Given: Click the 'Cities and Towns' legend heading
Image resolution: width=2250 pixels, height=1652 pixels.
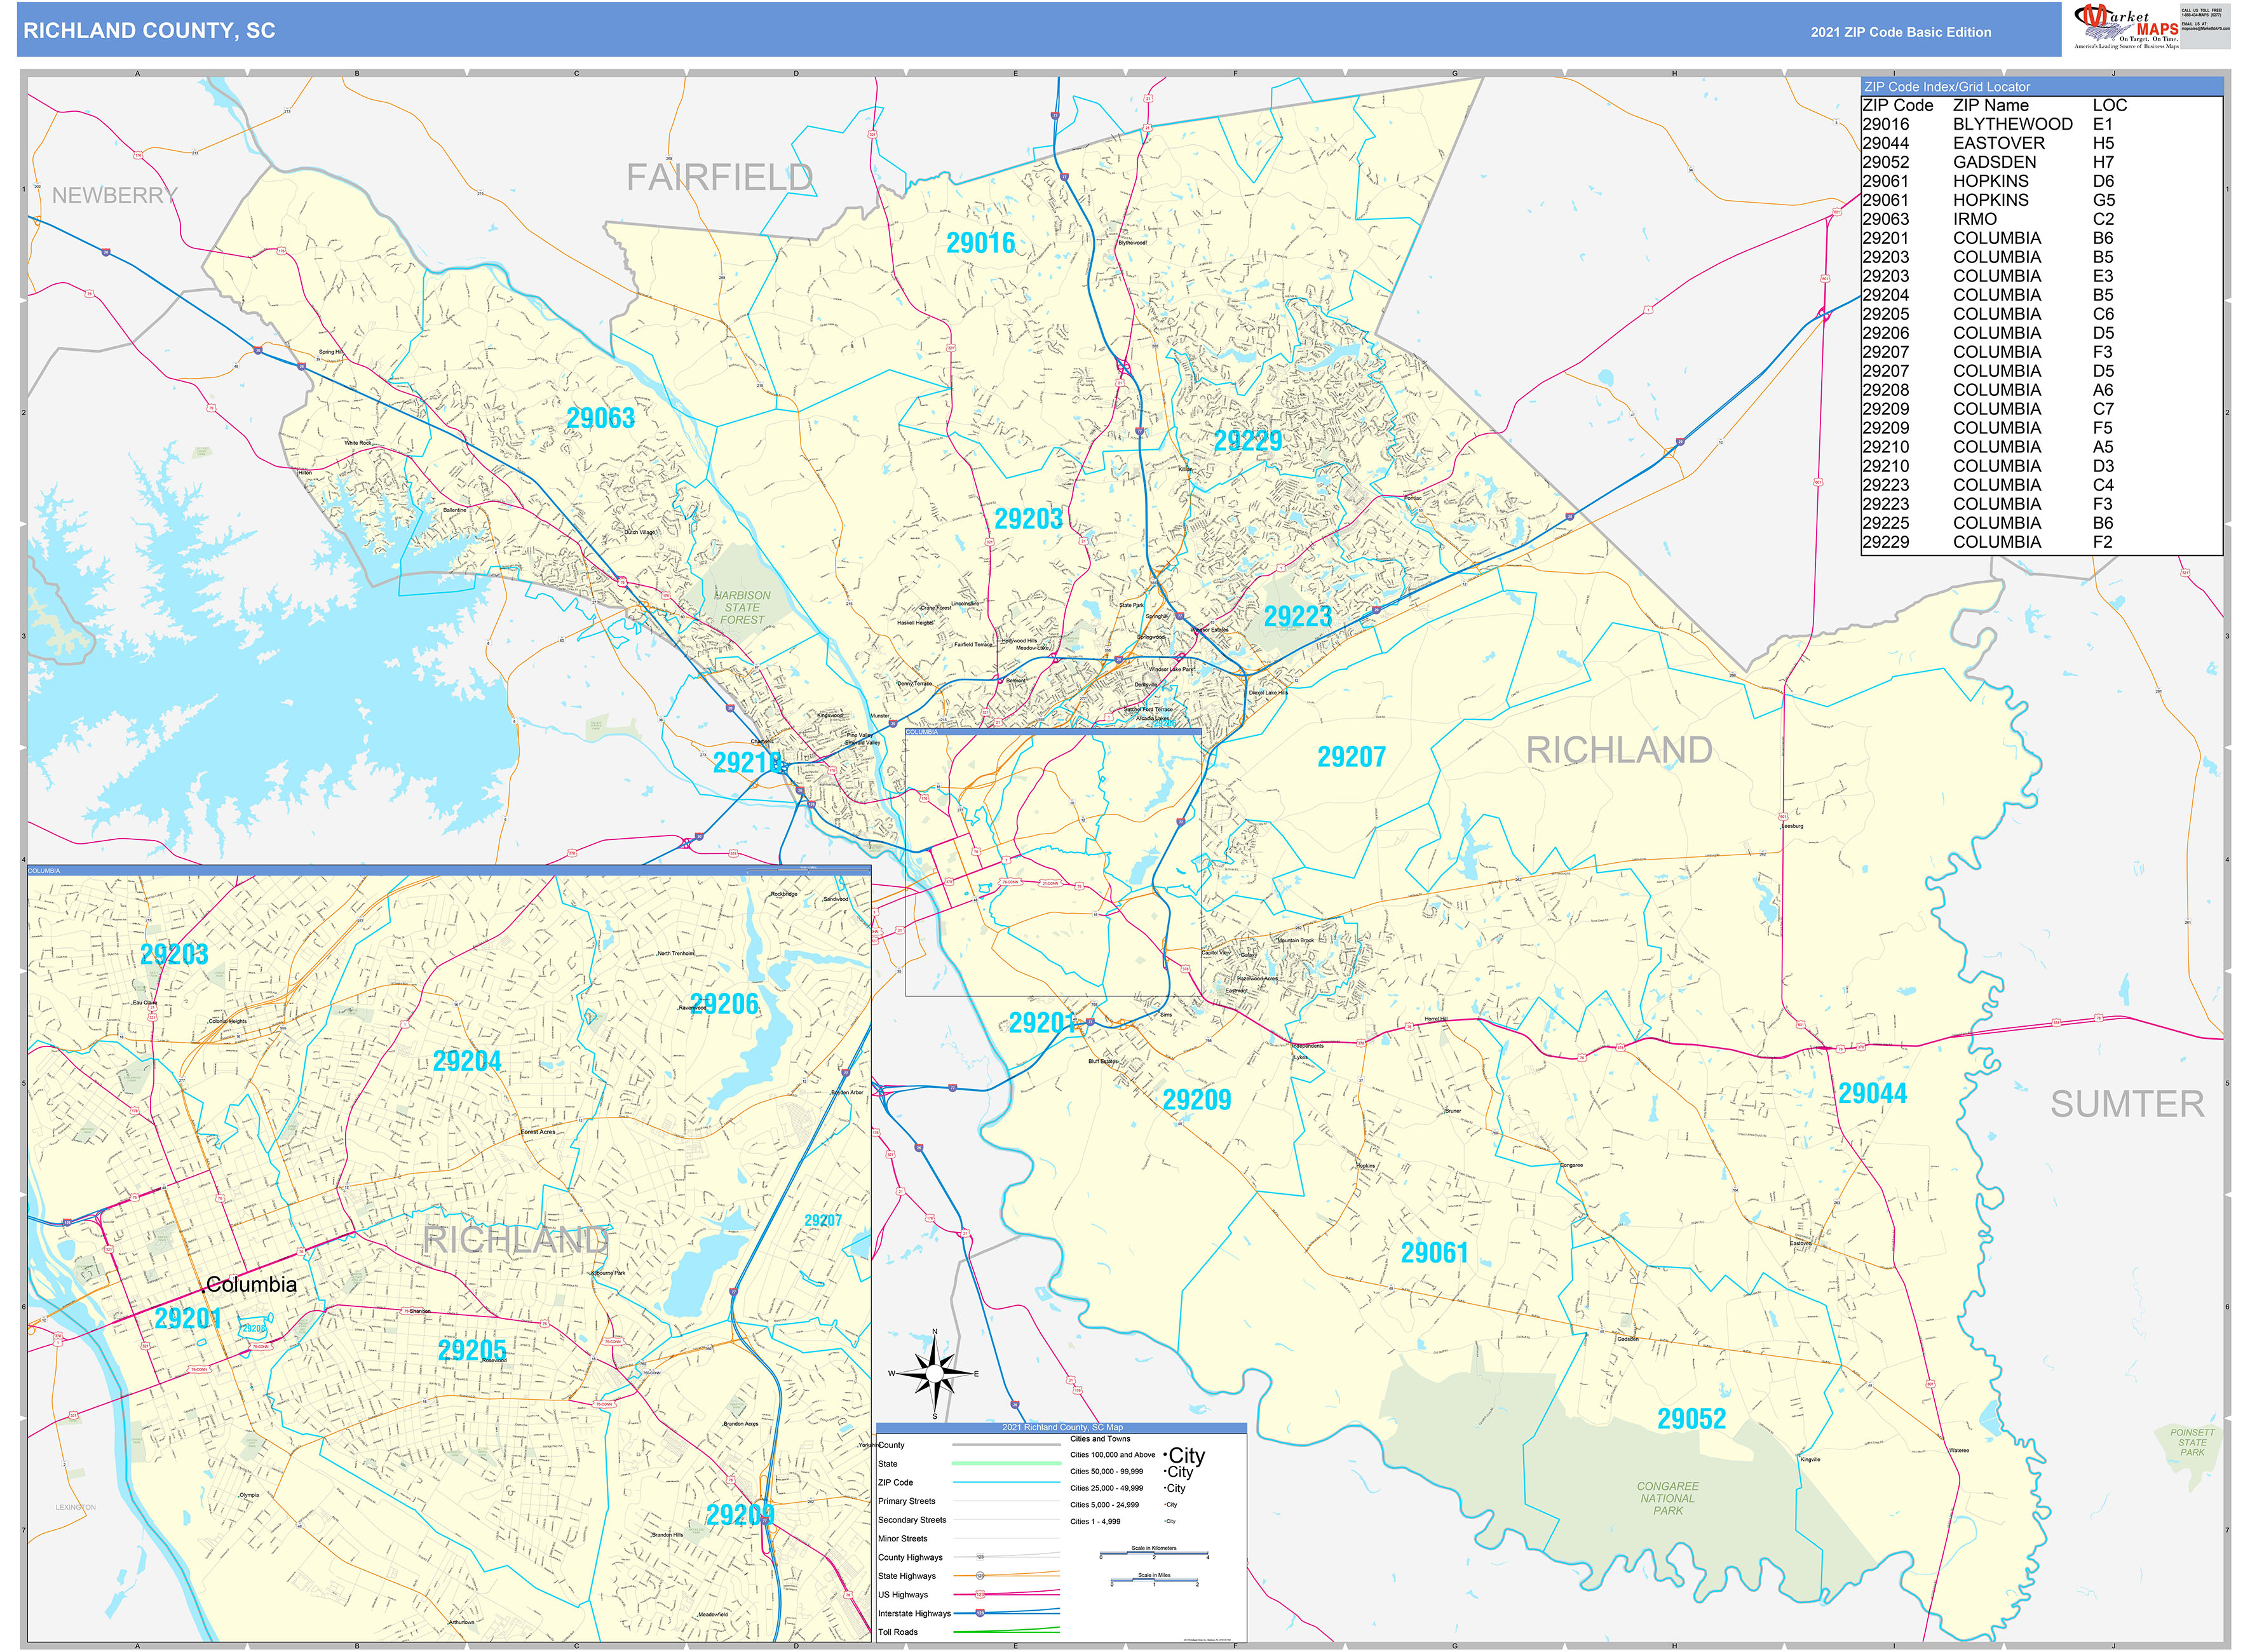Looking at the screenshot, I should click(1100, 1439).
